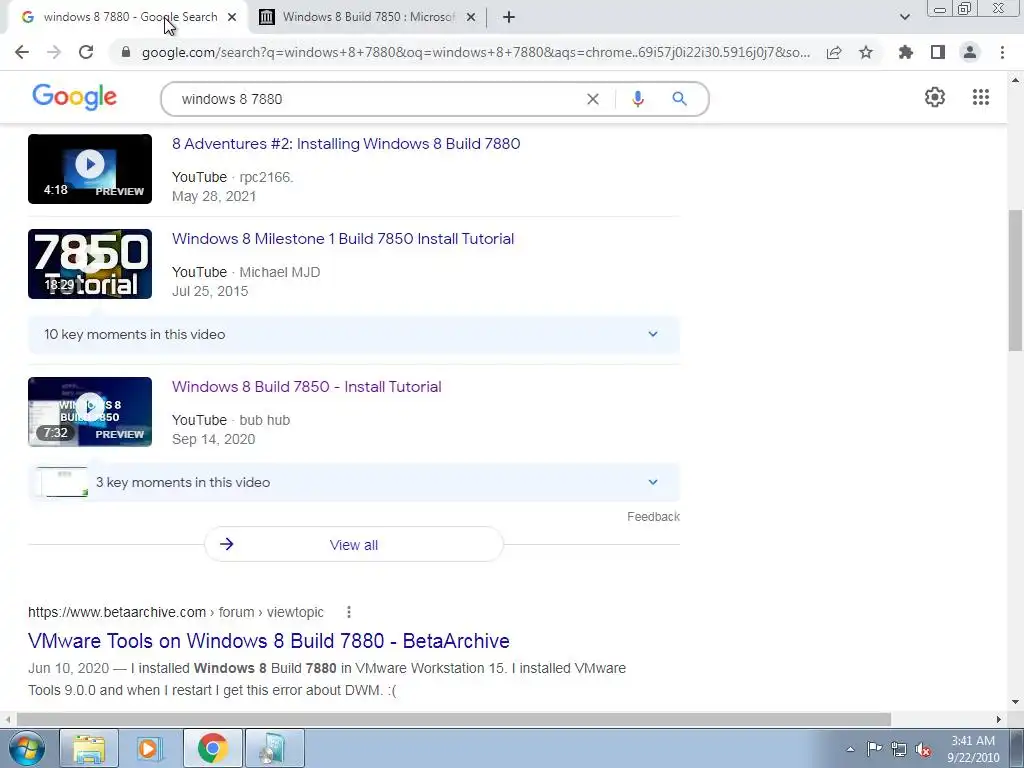Viewport: 1024px width, 768px height.
Task: Open the Action Center flag icon
Action: click(874, 749)
